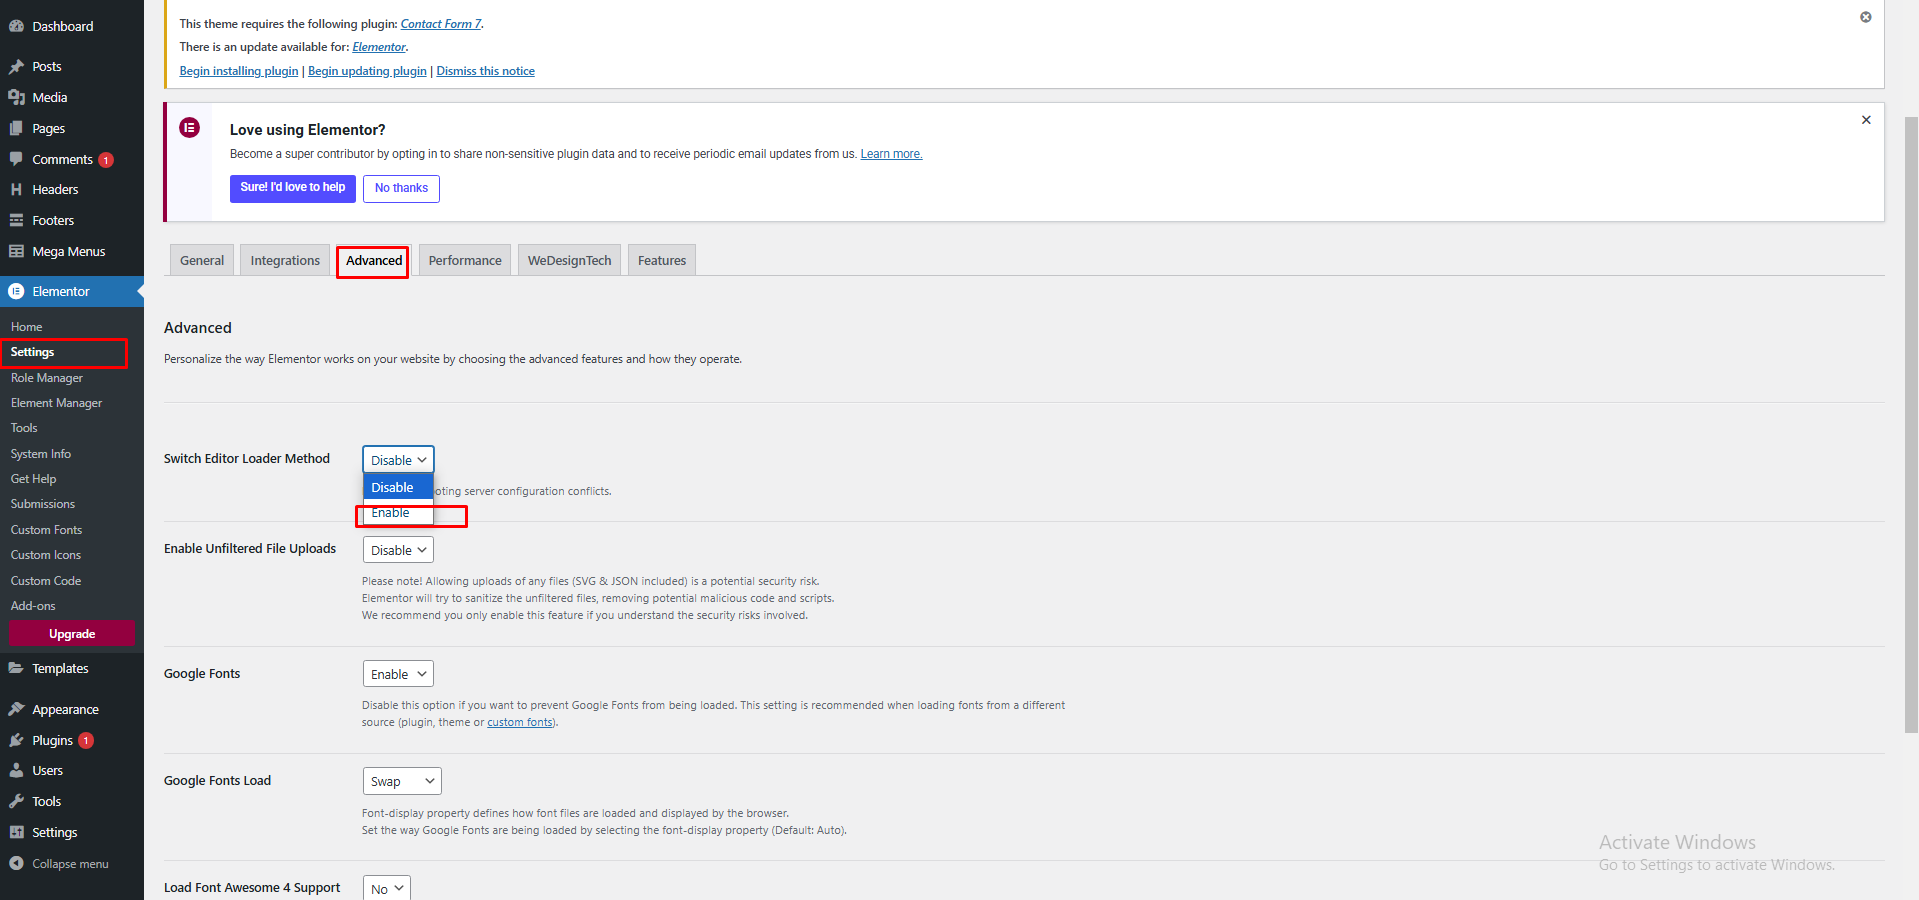The height and width of the screenshot is (900, 1919).
Task: Dismiss the Elementor notice with X
Action: coord(1866,120)
